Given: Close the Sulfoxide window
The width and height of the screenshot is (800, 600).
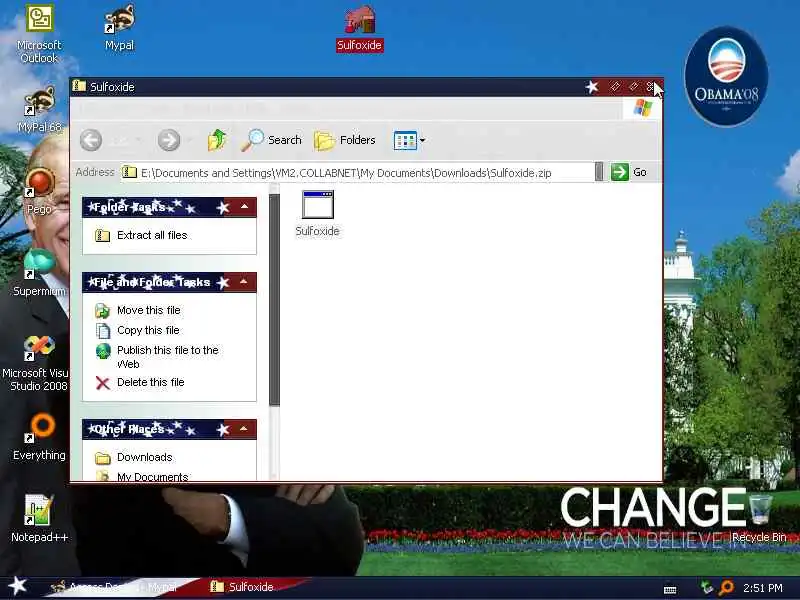Looking at the screenshot, I should point(651,87).
